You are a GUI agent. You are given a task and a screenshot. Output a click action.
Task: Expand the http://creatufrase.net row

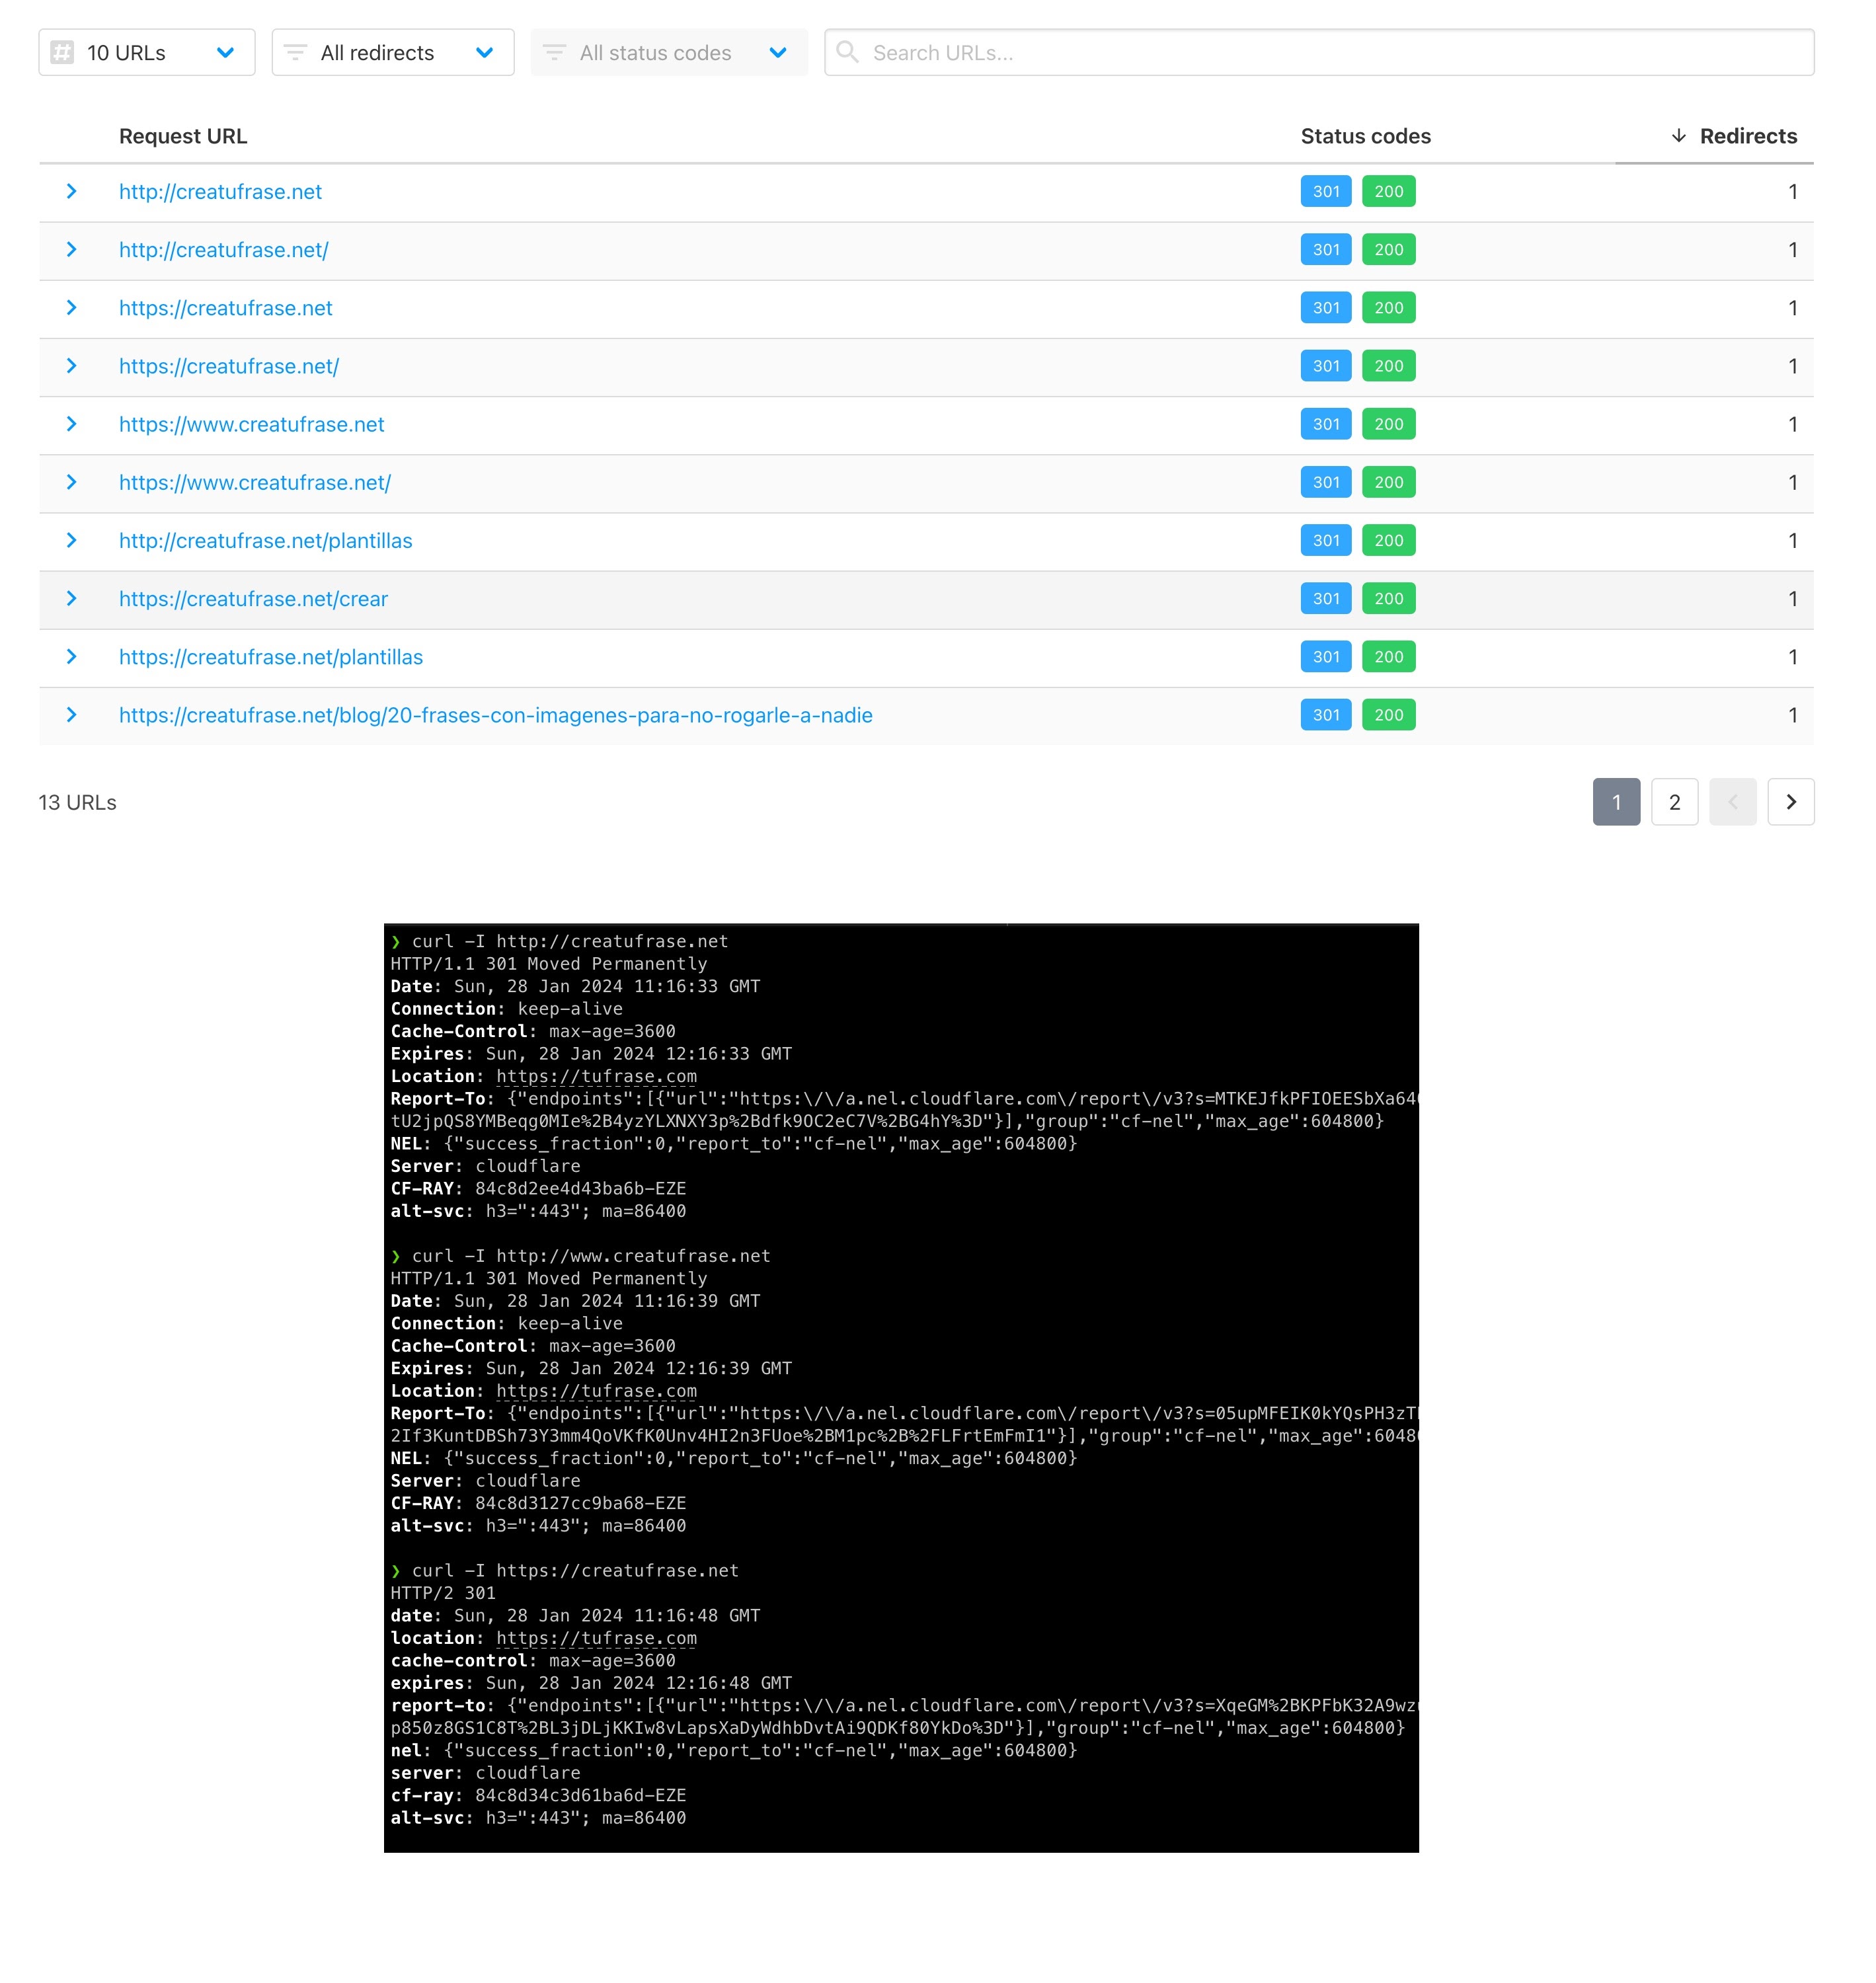72,191
